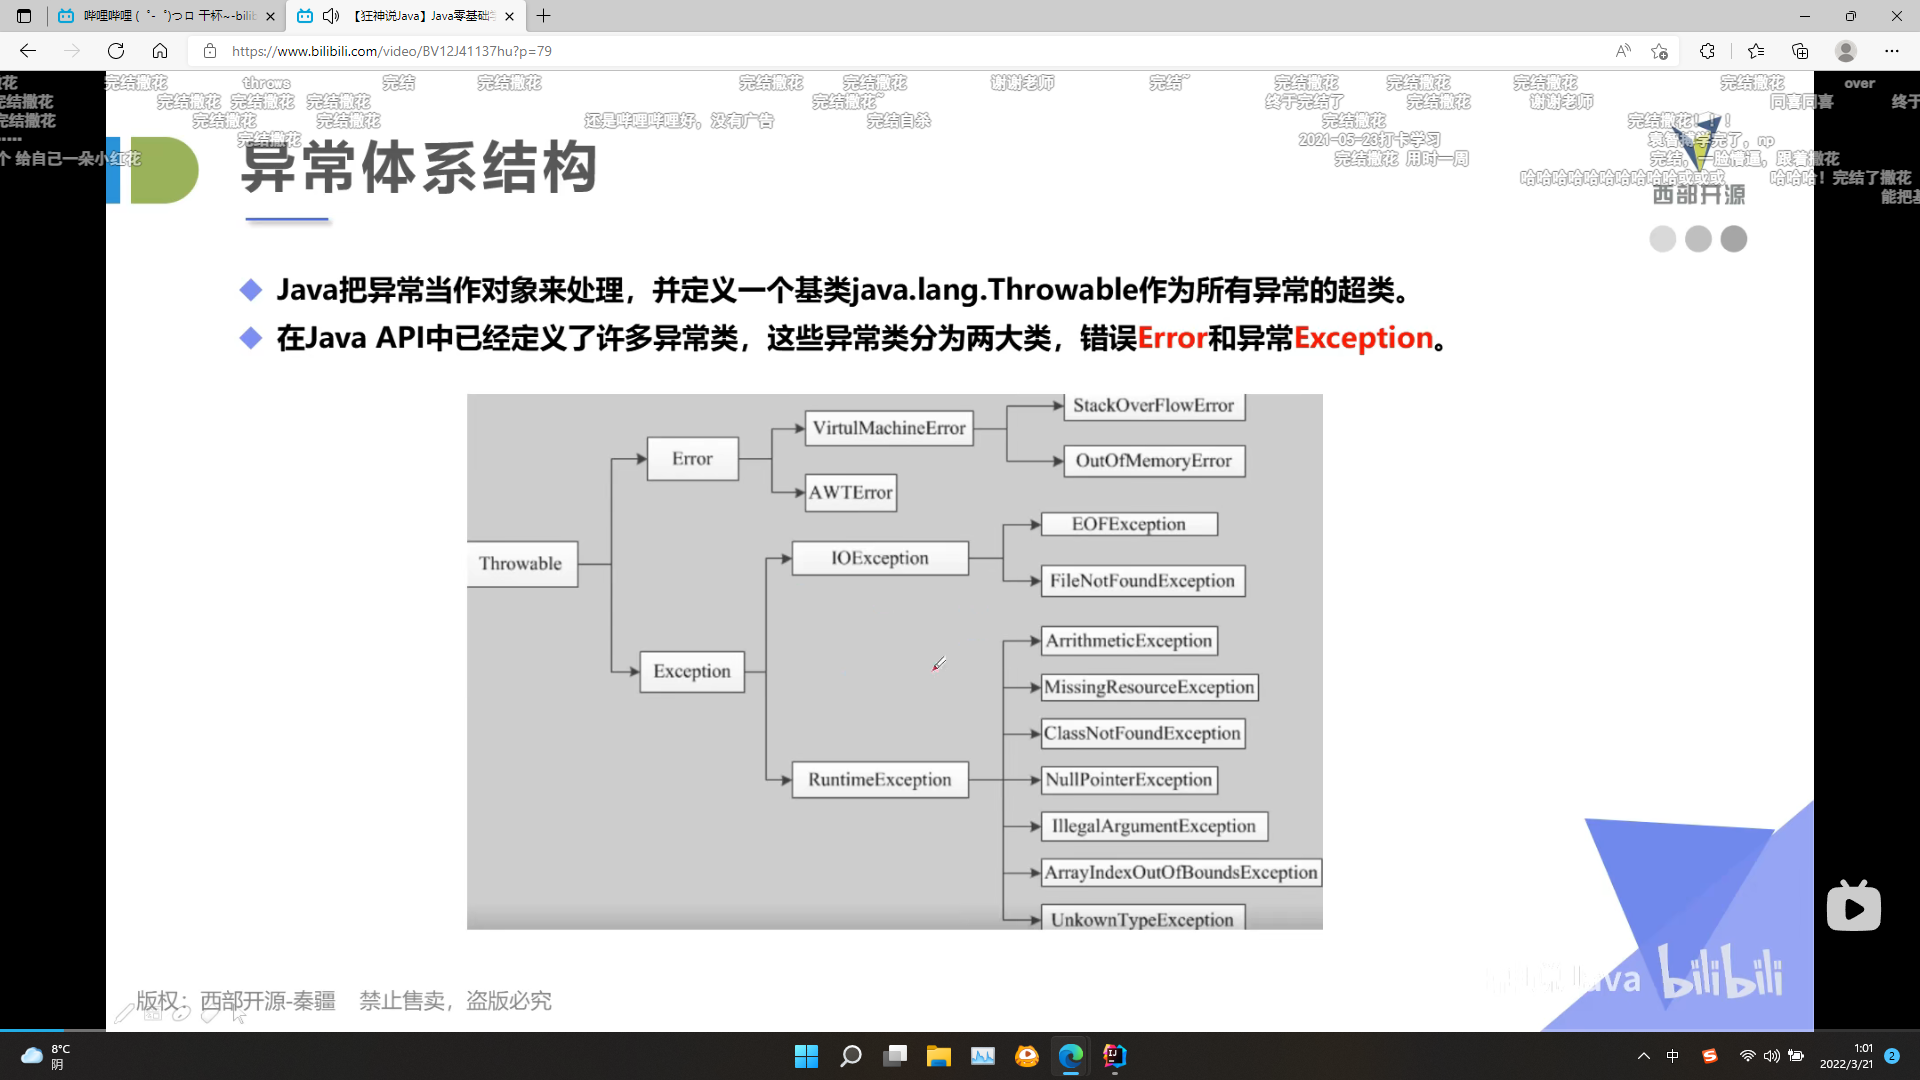The width and height of the screenshot is (1920, 1080).
Task: Mute the tab via speaker icon
Action: [331, 16]
